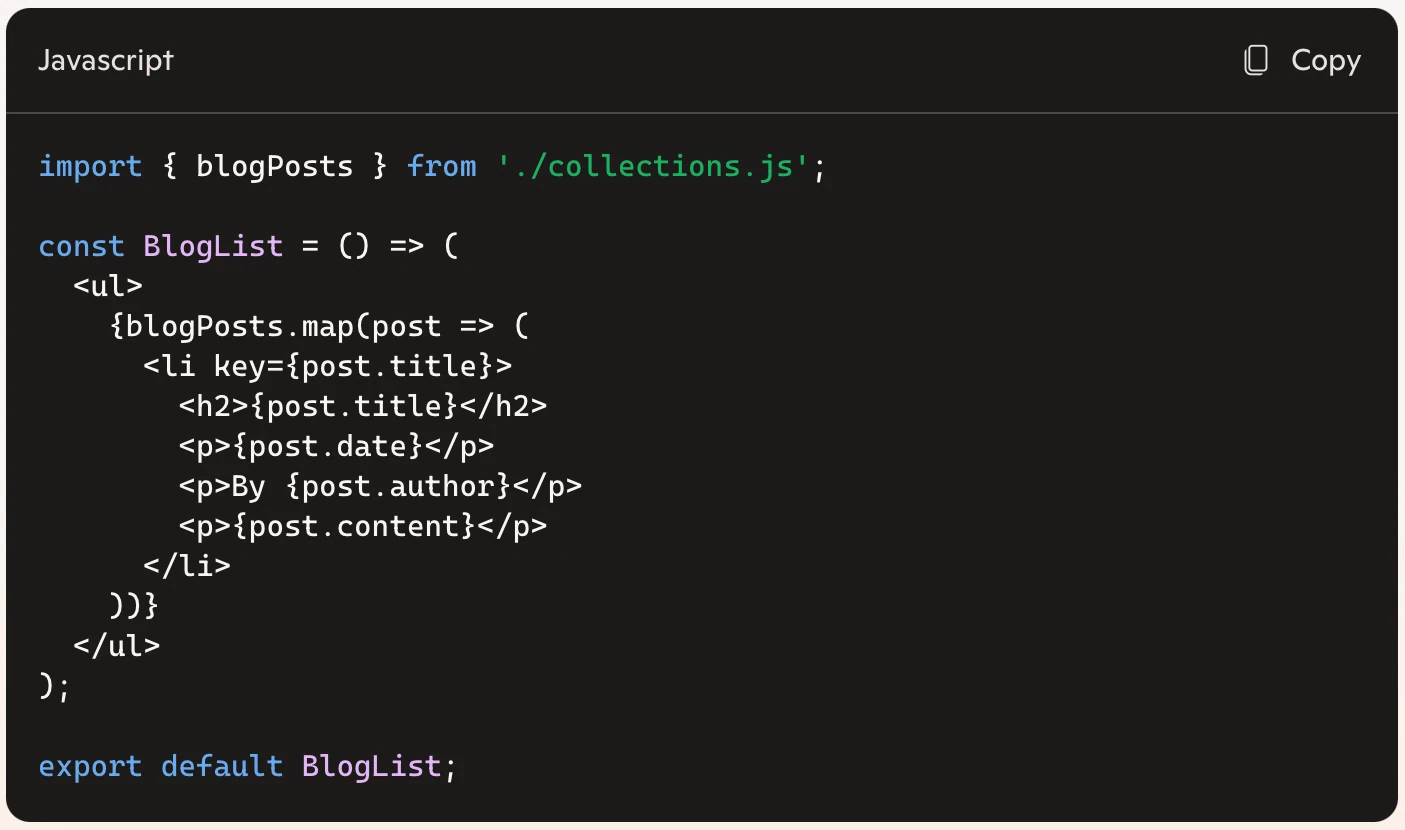The width and height of the screenshot is (1405, 830).
Task: Click the 'from' keyword in the code
Action: pos(441,166)
